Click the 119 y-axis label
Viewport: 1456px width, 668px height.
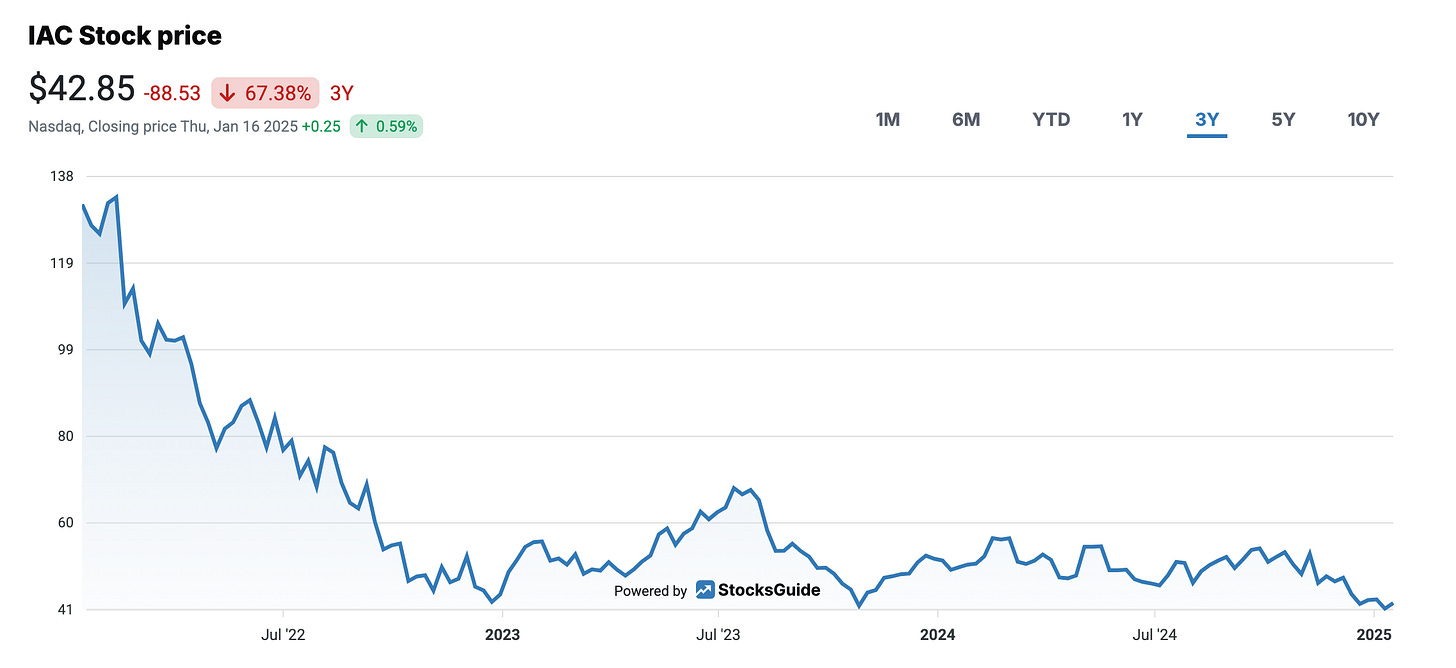61,263
